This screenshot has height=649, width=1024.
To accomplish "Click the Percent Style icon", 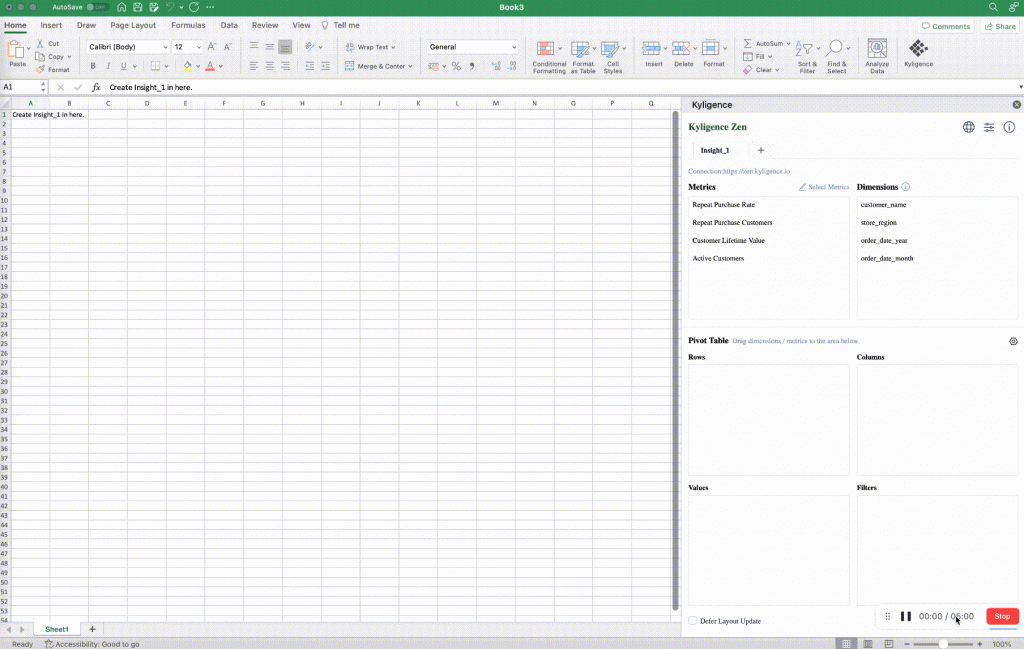I will (x=456, y=66).
